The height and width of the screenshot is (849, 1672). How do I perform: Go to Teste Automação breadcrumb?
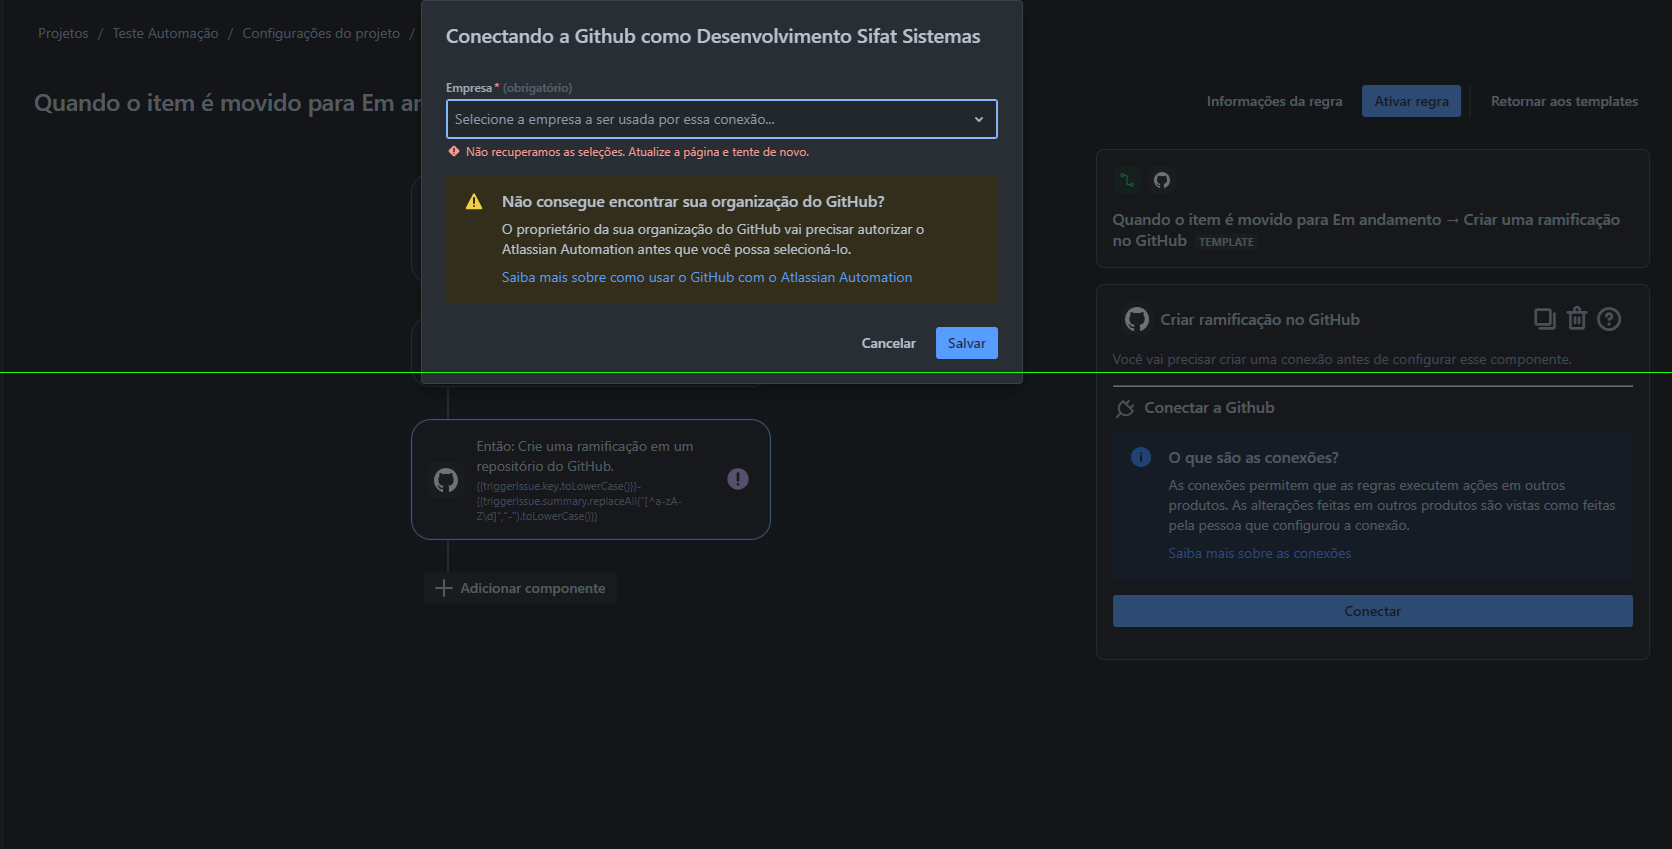pyautogui.click(x=165, y=33)
